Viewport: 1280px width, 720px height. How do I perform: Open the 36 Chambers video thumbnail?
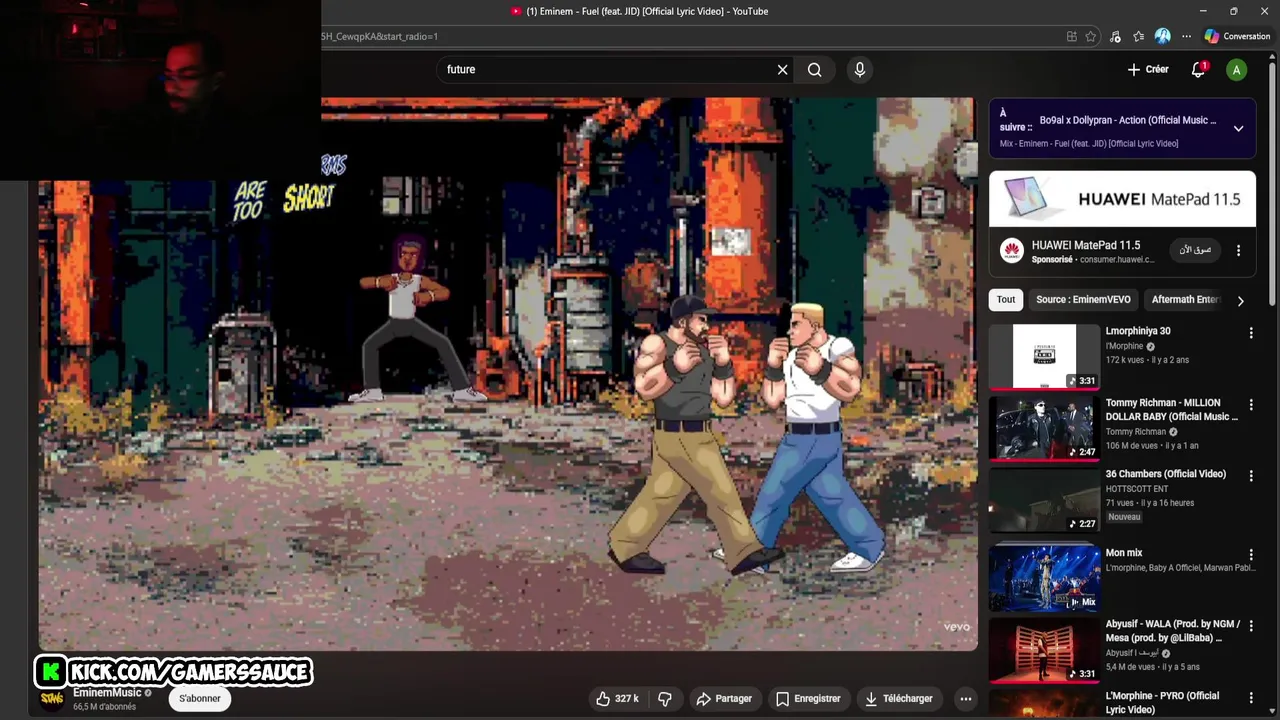[1044, 500]
